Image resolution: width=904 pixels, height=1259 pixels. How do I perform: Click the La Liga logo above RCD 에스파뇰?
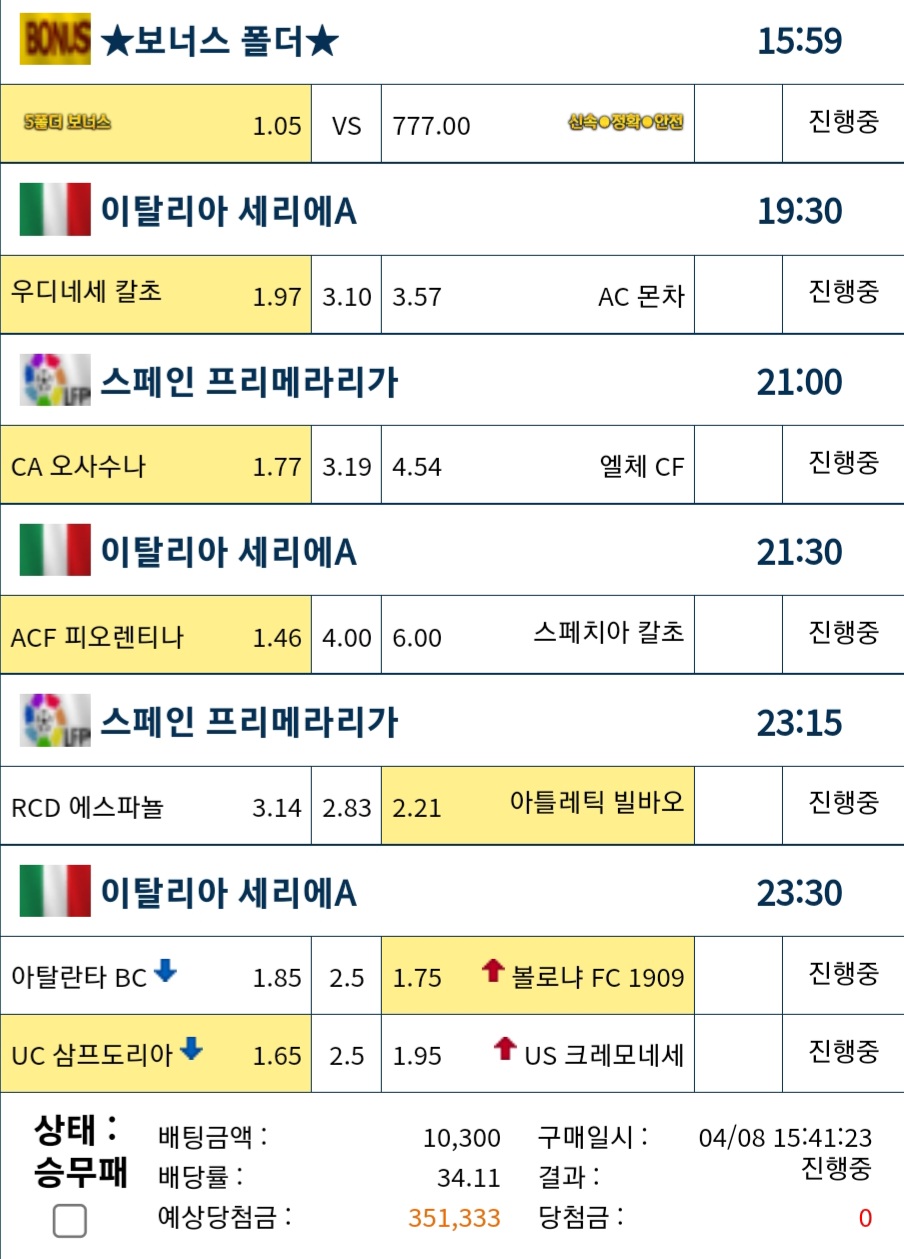pos(55,720)
